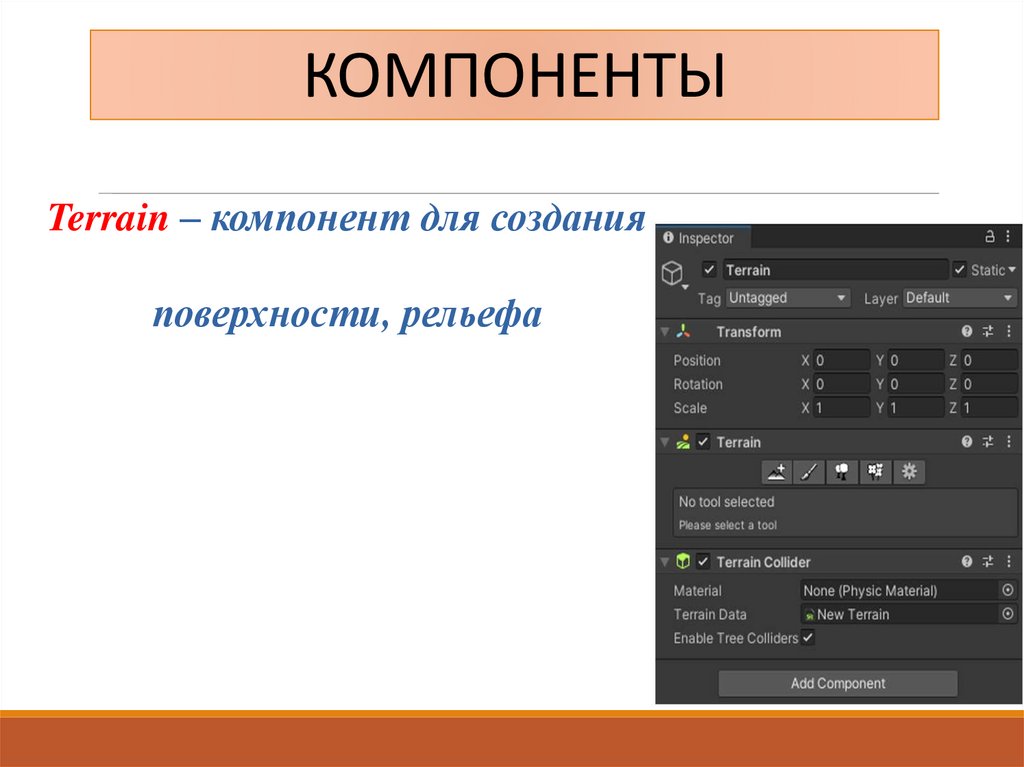The image size is (1024, 767).
Task: Click Scale X value field
Action: pyautogui.click(x=842, y=408)
